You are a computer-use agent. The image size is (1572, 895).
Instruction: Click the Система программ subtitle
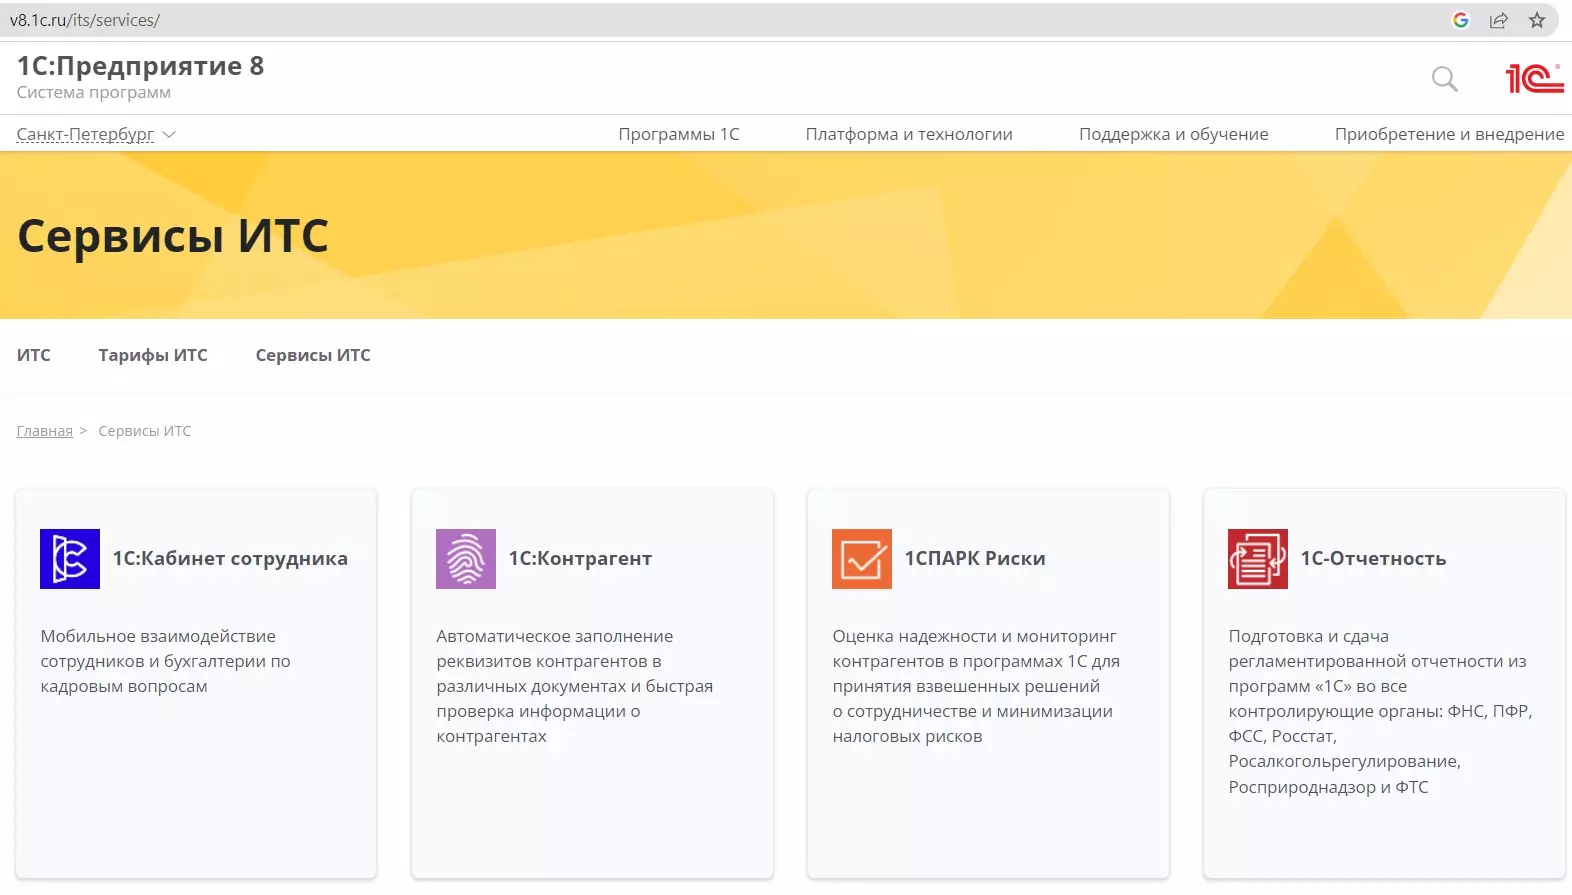[94, 93]
